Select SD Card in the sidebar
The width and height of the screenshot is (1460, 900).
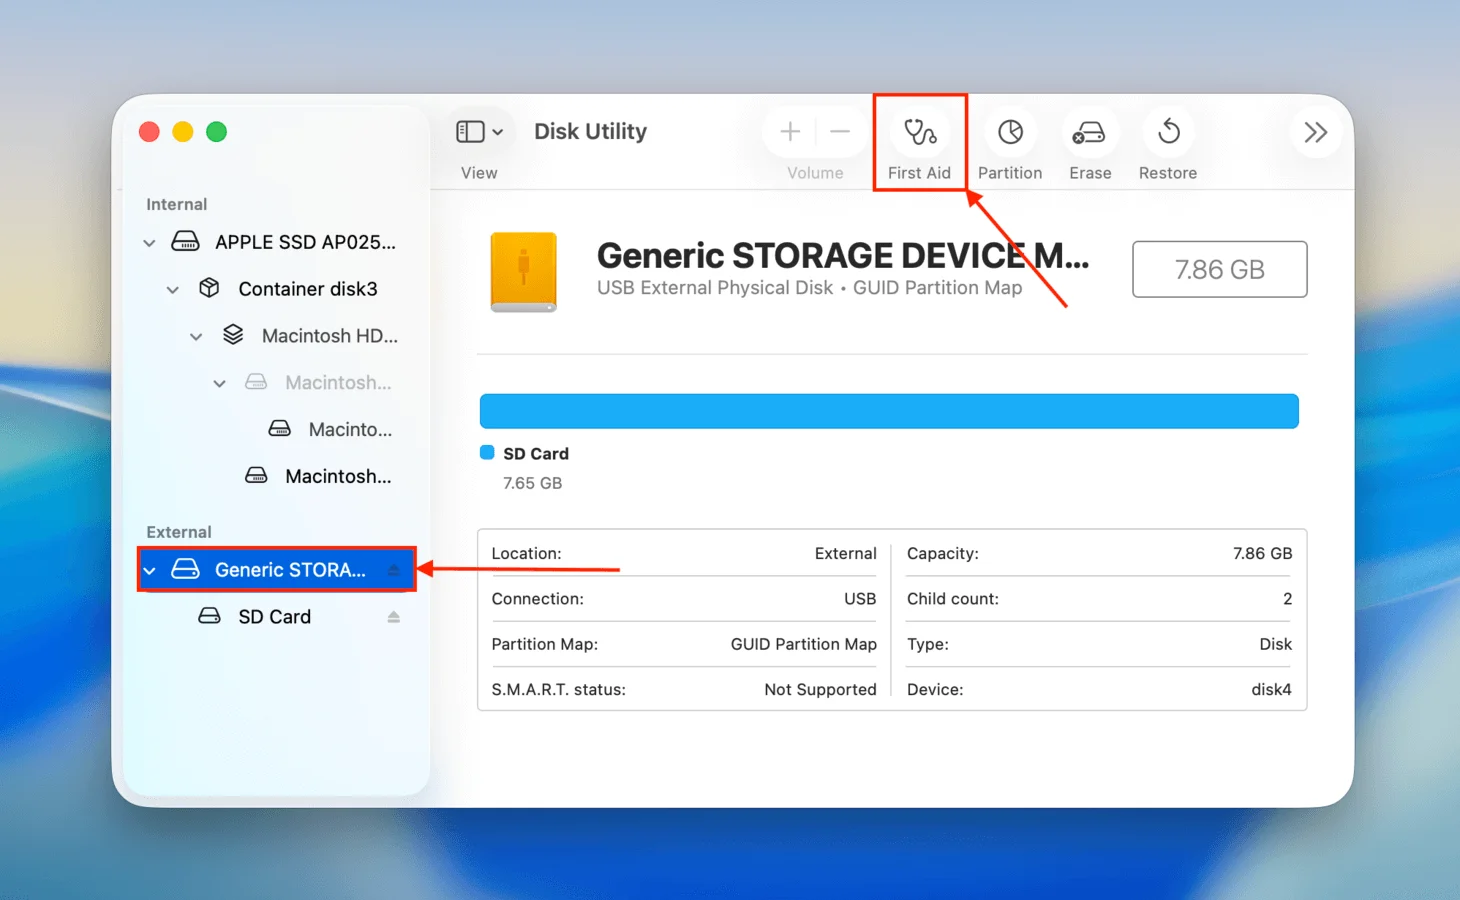pos(274,617)
